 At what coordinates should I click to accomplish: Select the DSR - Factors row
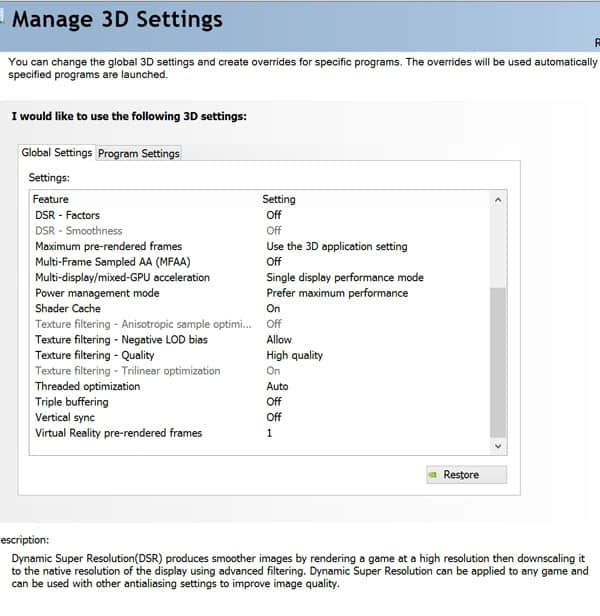click(260, 215)
